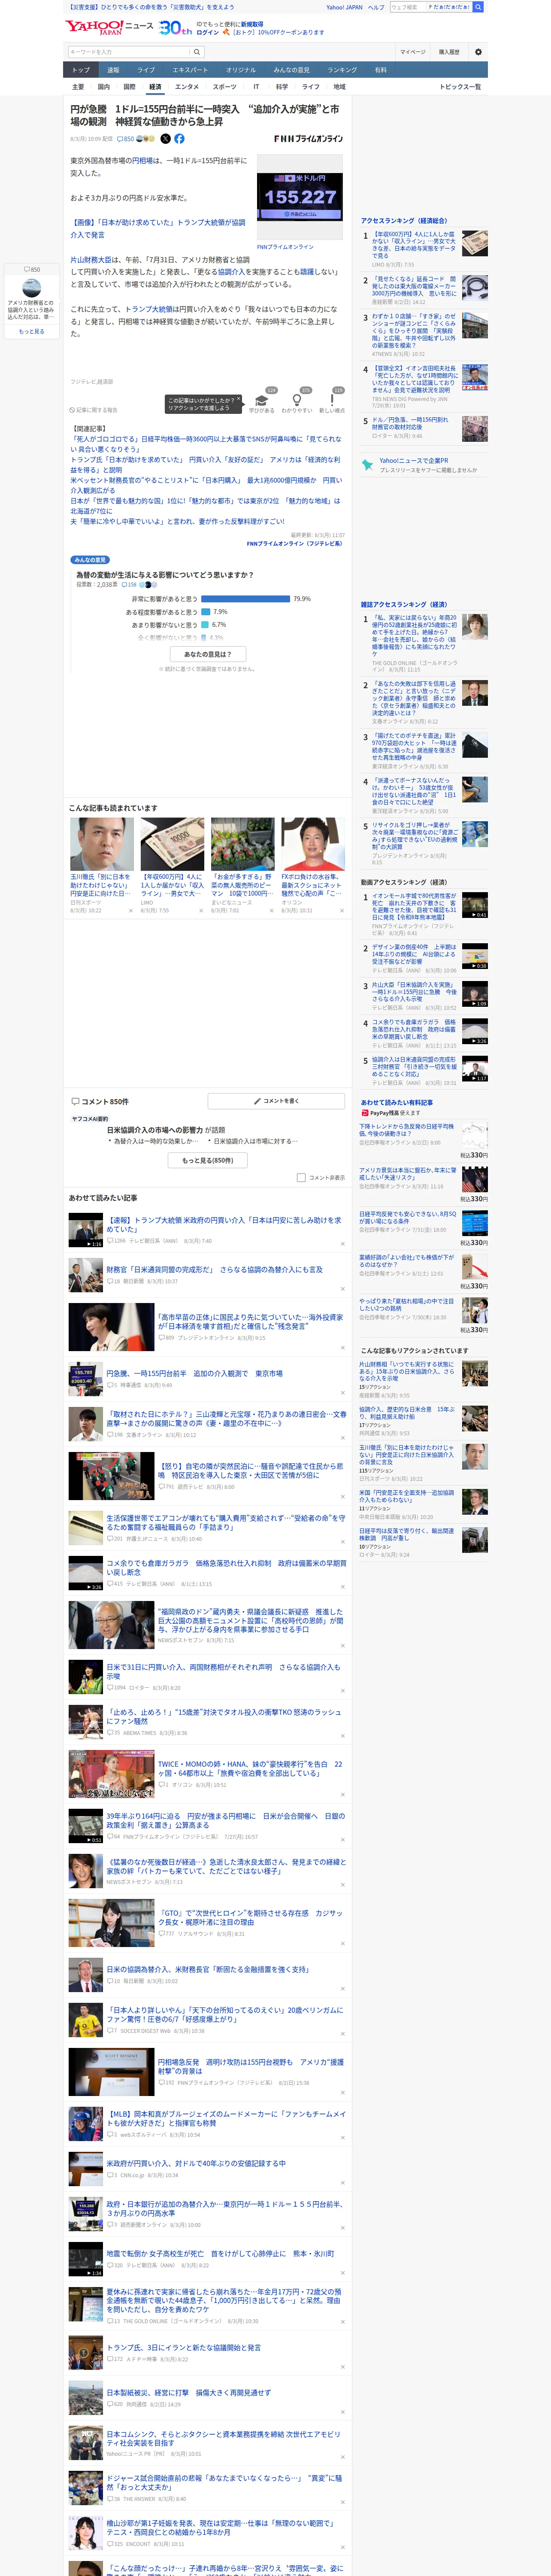Image resolution: width=551 pixels, height=2576 pixels.
Task: Click the blue web search magnifier button
Action: tap(478, 7)
